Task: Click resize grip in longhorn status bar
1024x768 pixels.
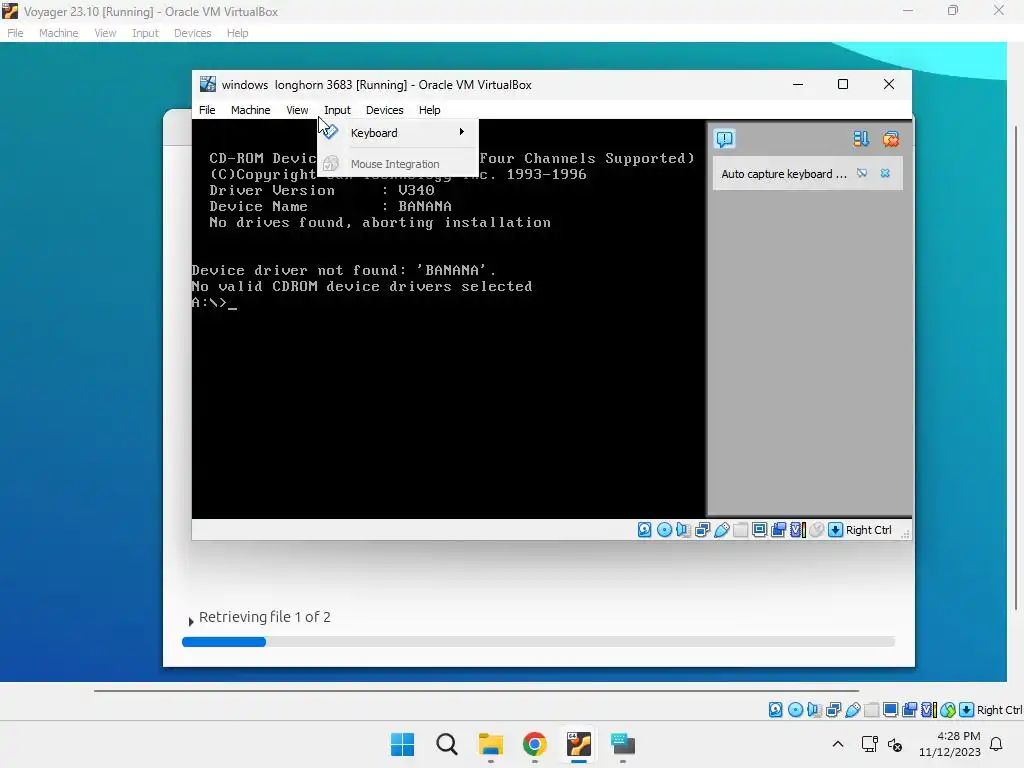Action: [x=905, y=534]
